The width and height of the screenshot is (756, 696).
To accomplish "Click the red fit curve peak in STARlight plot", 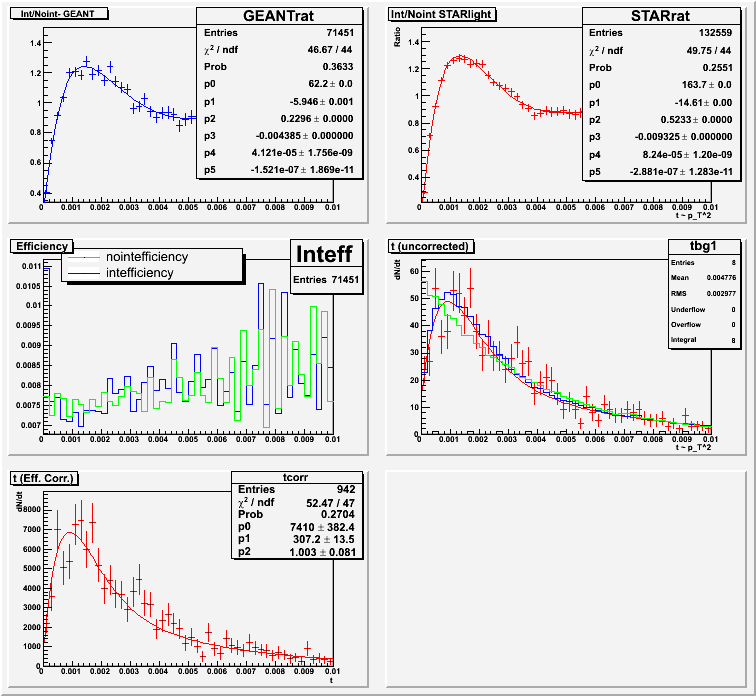I will 458,58.
